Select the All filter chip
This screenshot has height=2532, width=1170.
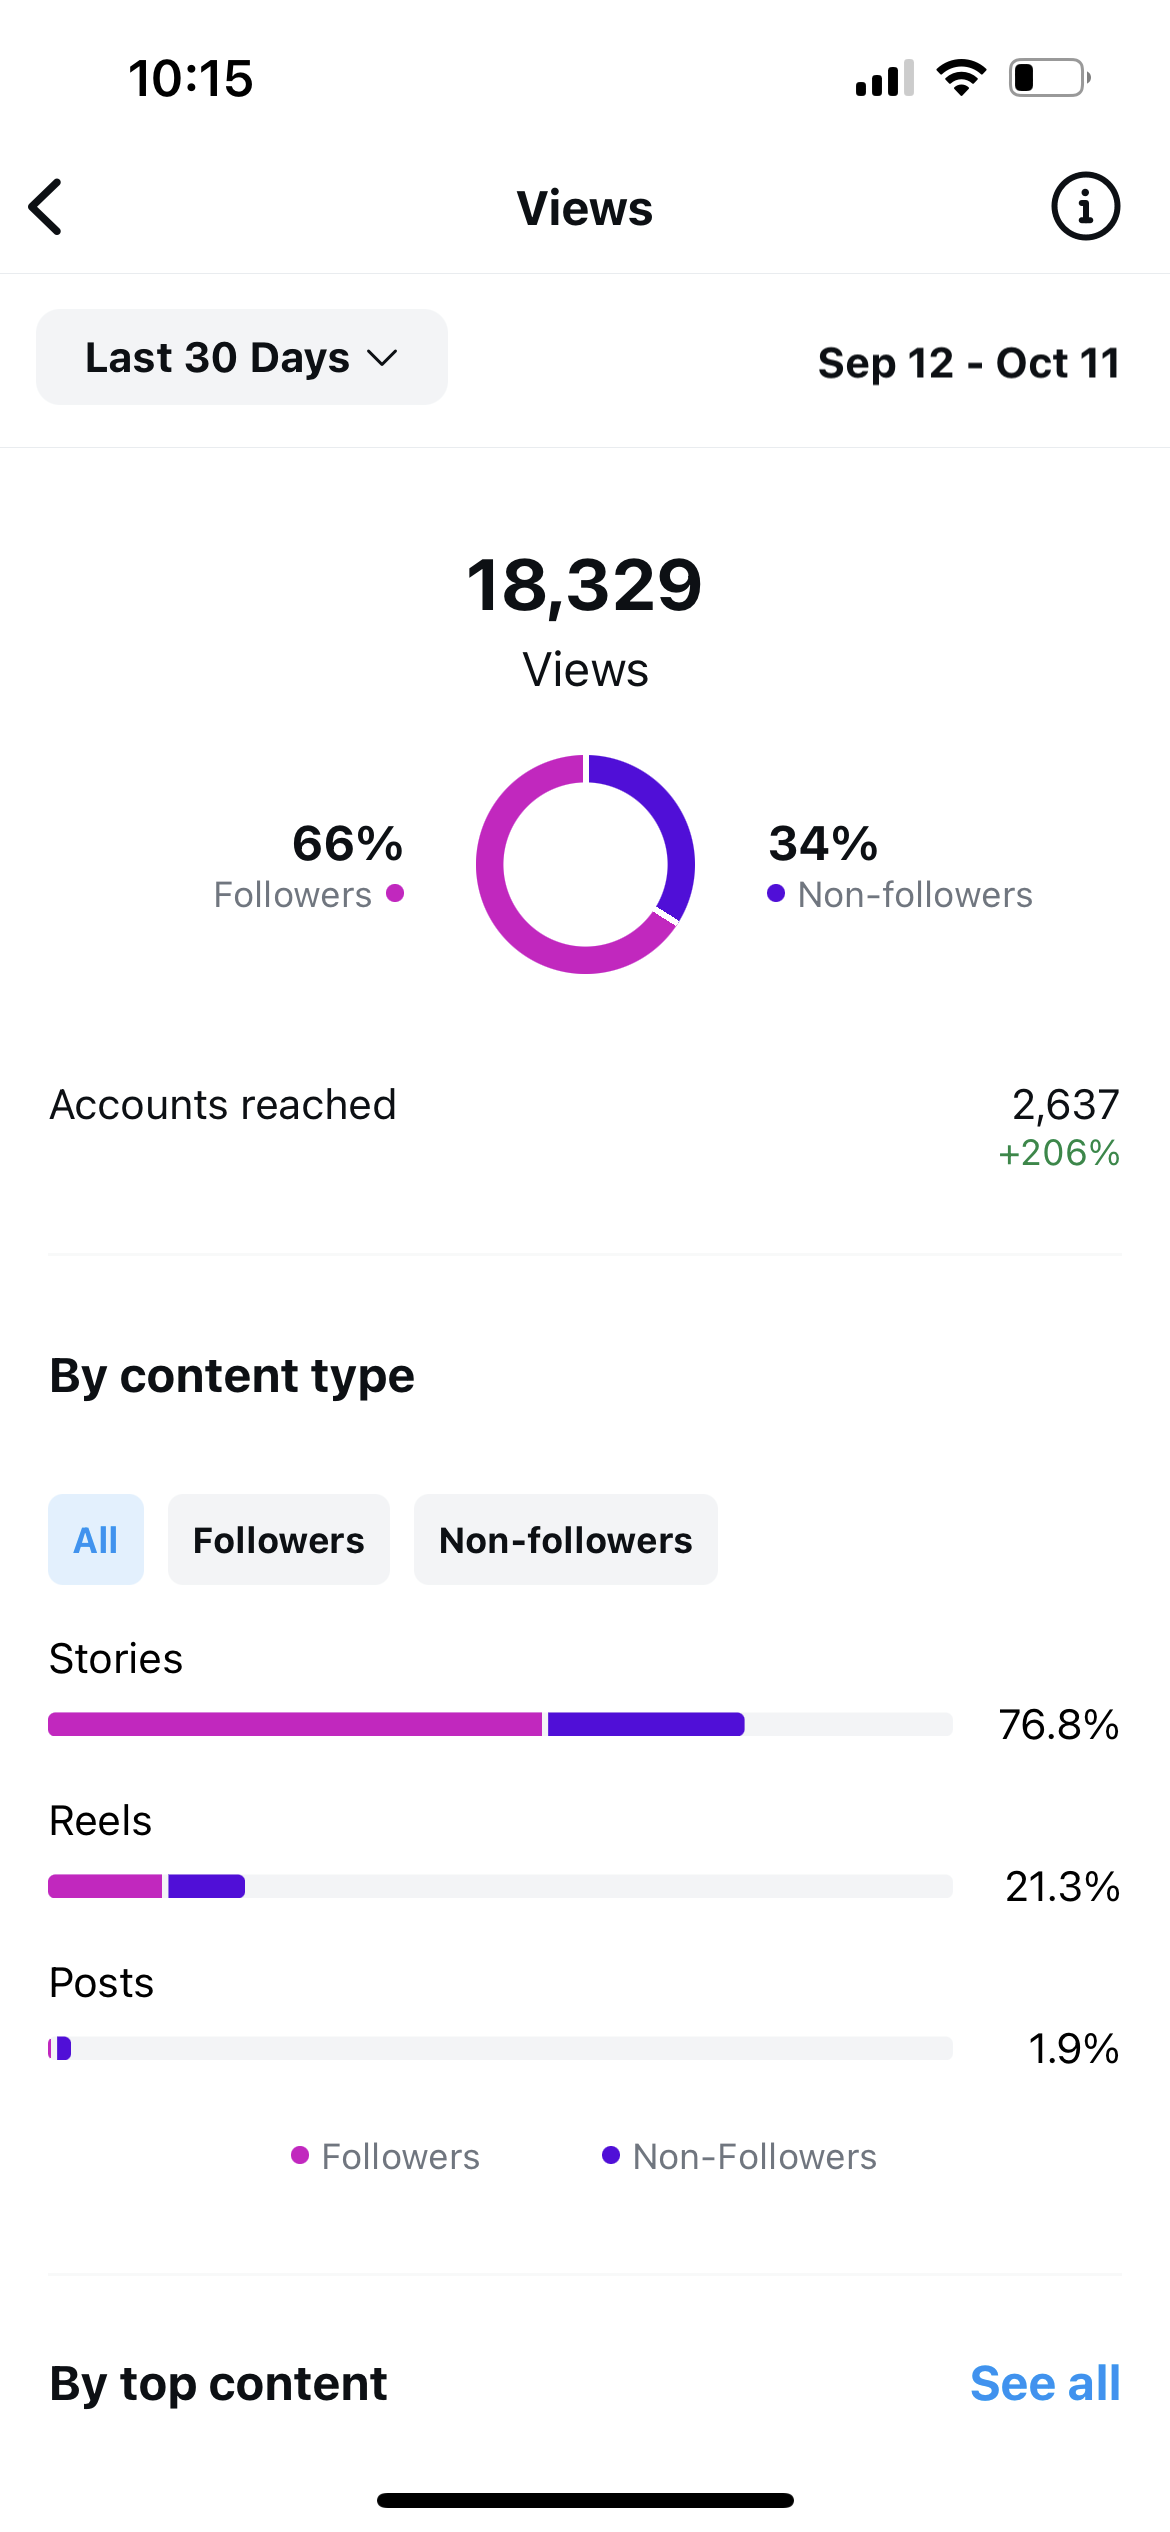[x=96, y=1540]
